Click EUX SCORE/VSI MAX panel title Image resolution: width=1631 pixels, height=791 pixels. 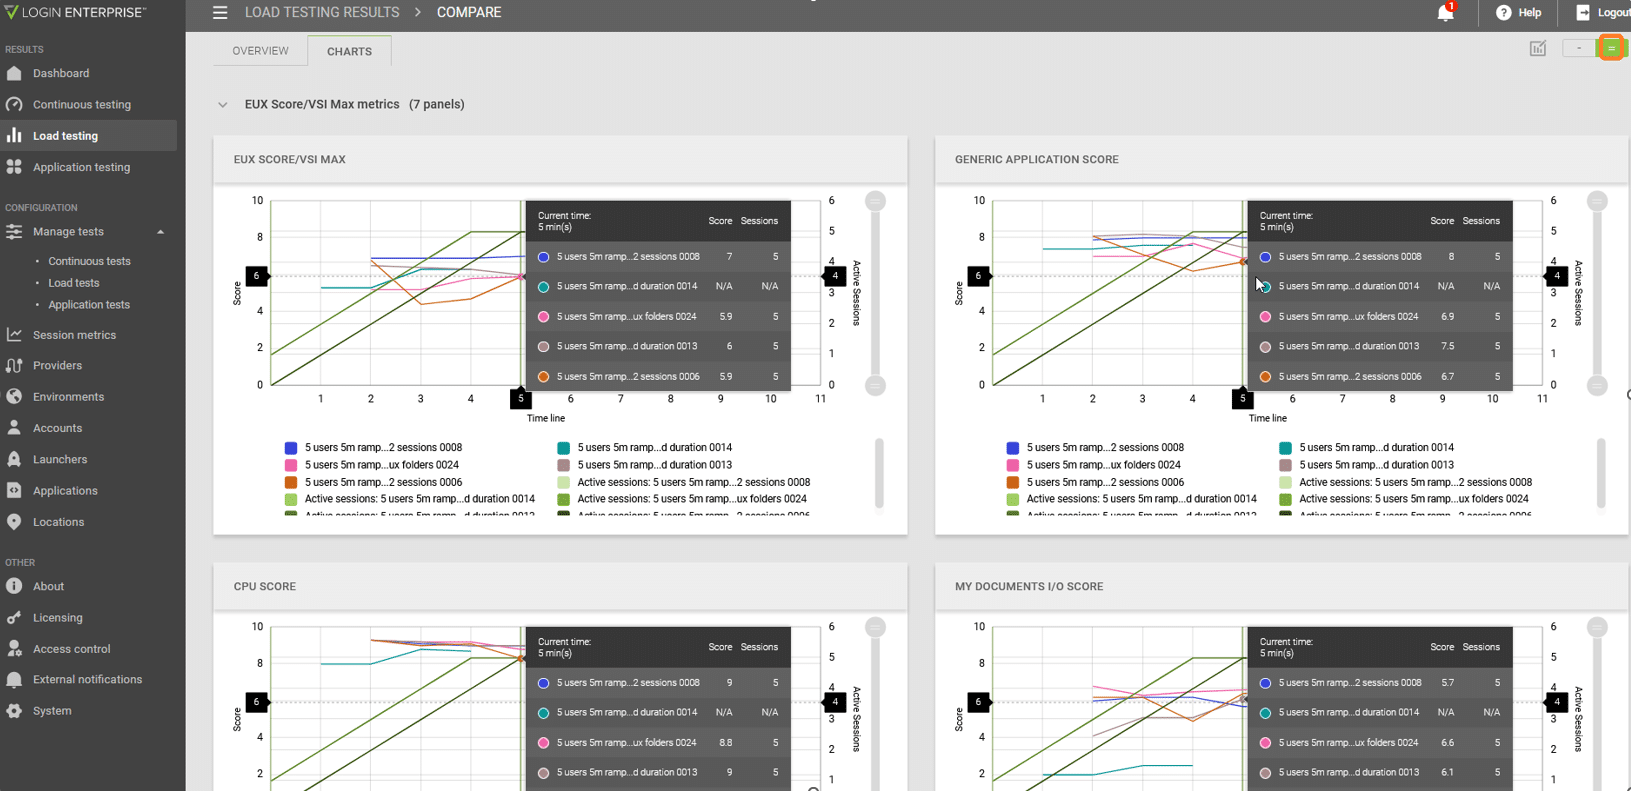[290, 160]
